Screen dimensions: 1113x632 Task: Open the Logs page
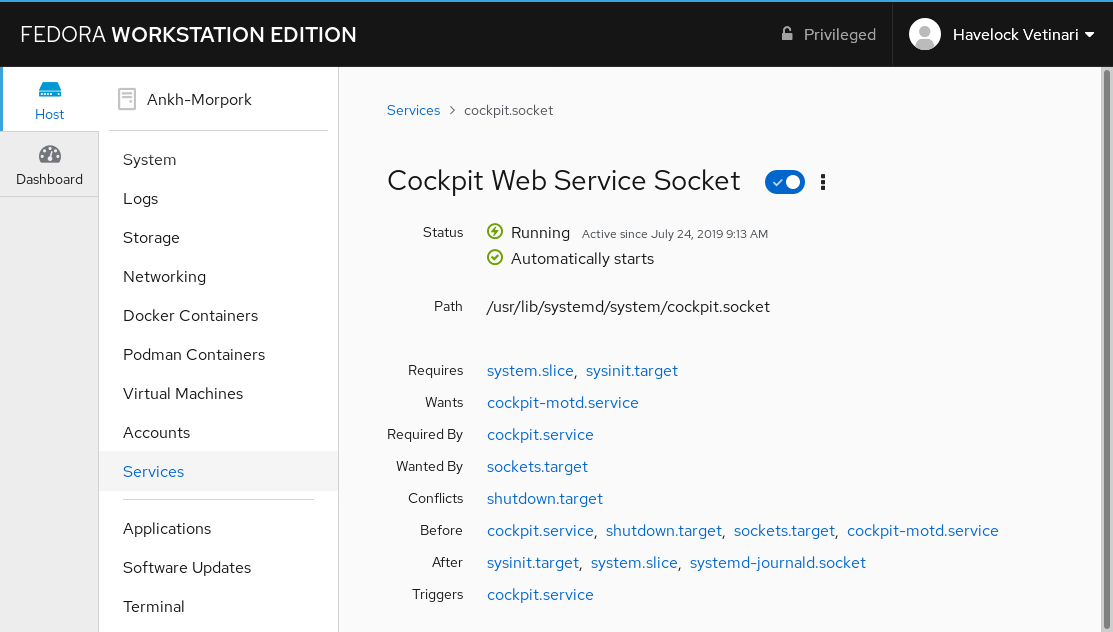click(x=141, y=199)
